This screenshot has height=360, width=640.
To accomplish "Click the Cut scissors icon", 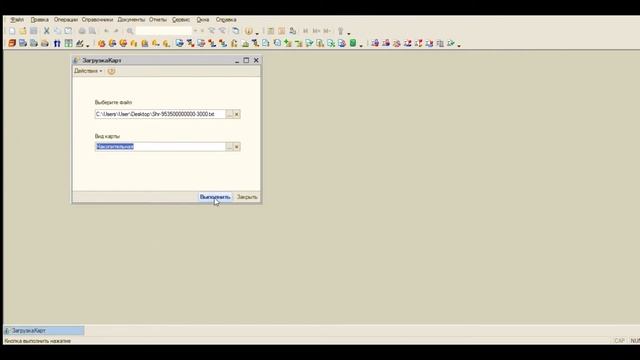I will (47, 31).
